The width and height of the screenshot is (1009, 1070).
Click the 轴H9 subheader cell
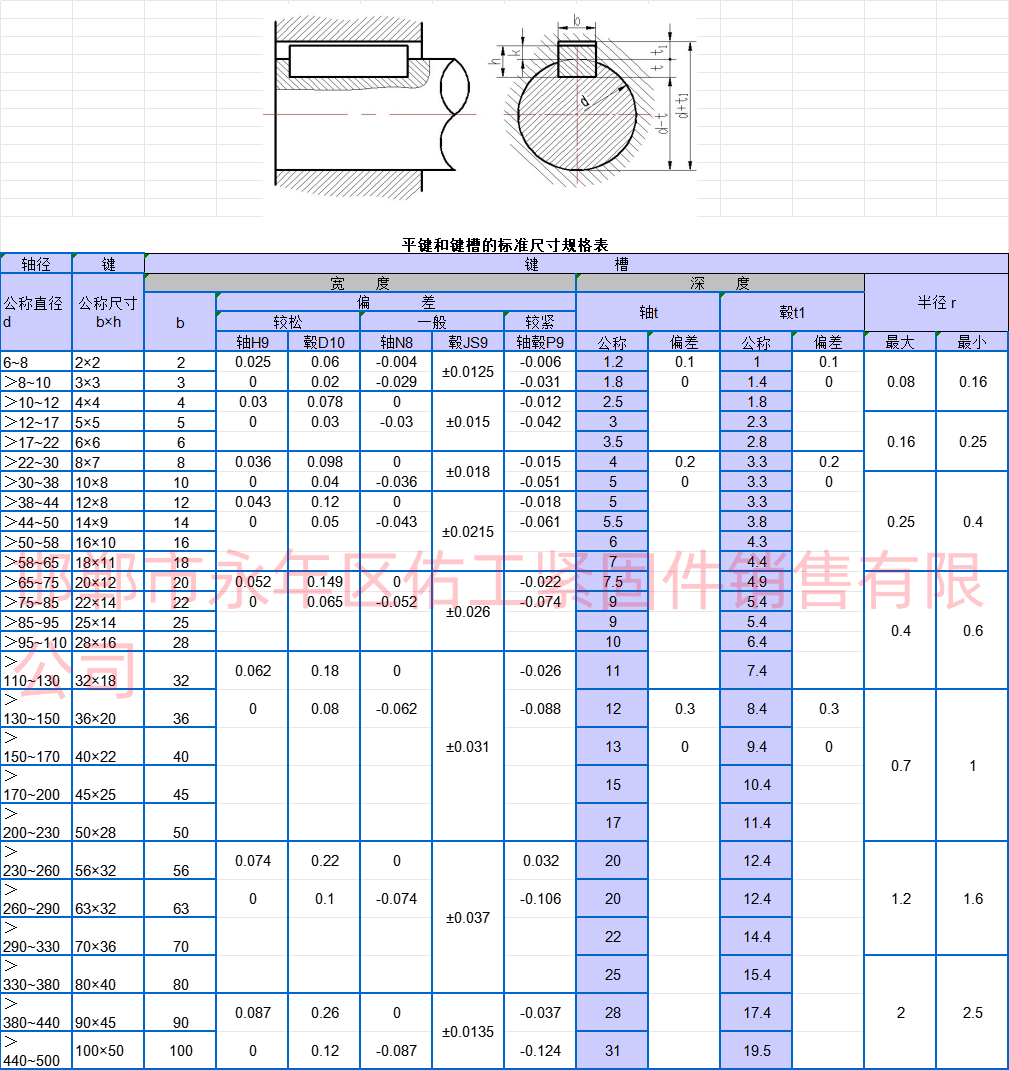pyautogui.click(x=252, y=341)
